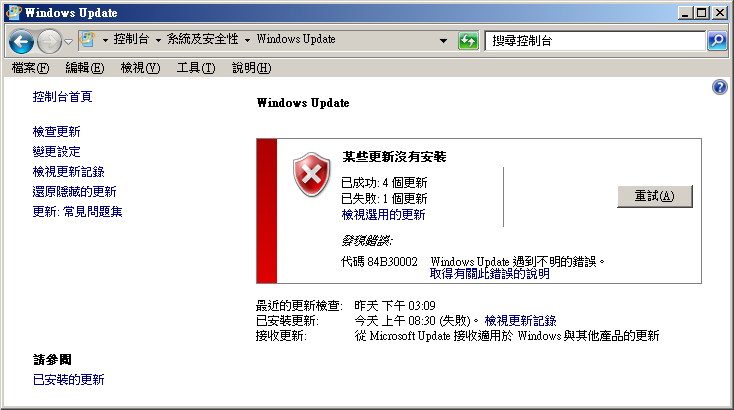Expand the dropdown arrow before 系統及安全性 breadcrumb
Viewport: 734px width, 410px height.
click(158, 41)
